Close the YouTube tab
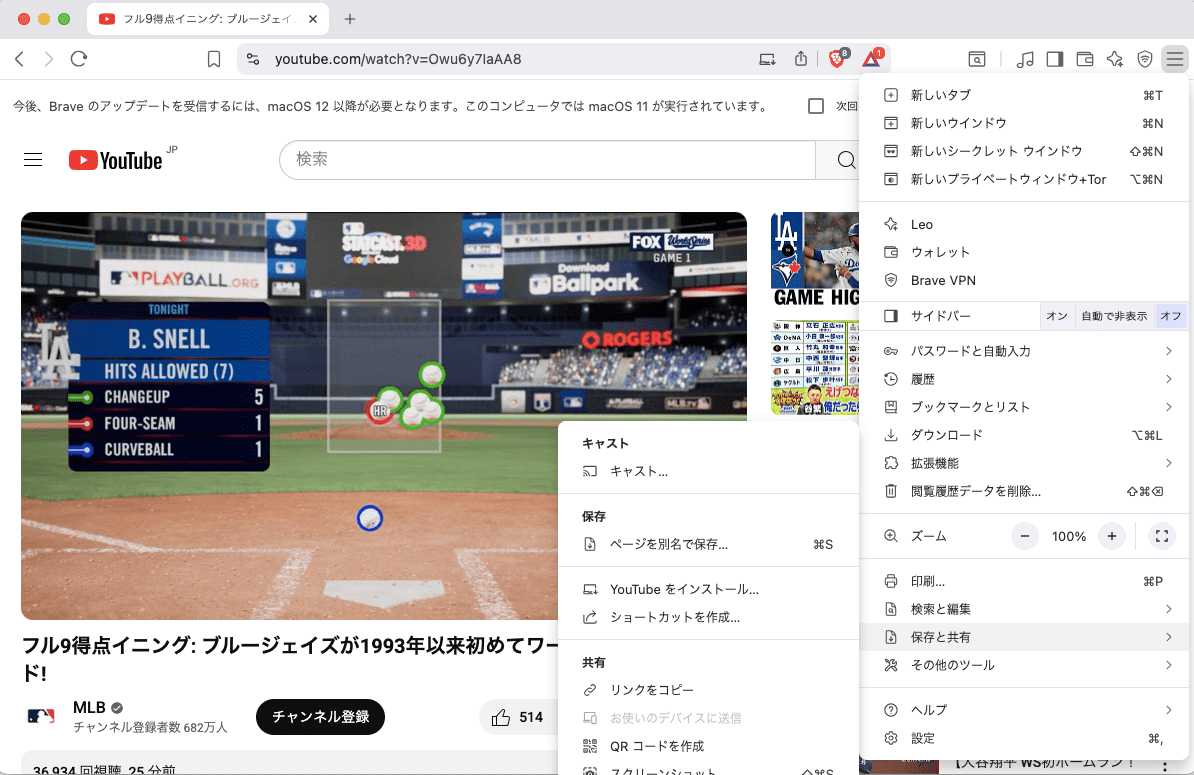Viewport: 1194px width, 775px height. pos(313,19)
